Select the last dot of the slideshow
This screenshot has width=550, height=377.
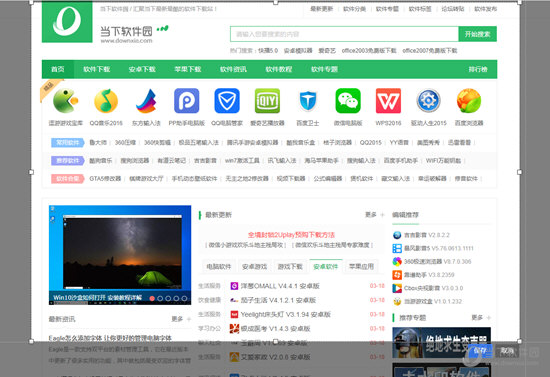(184, 298)
